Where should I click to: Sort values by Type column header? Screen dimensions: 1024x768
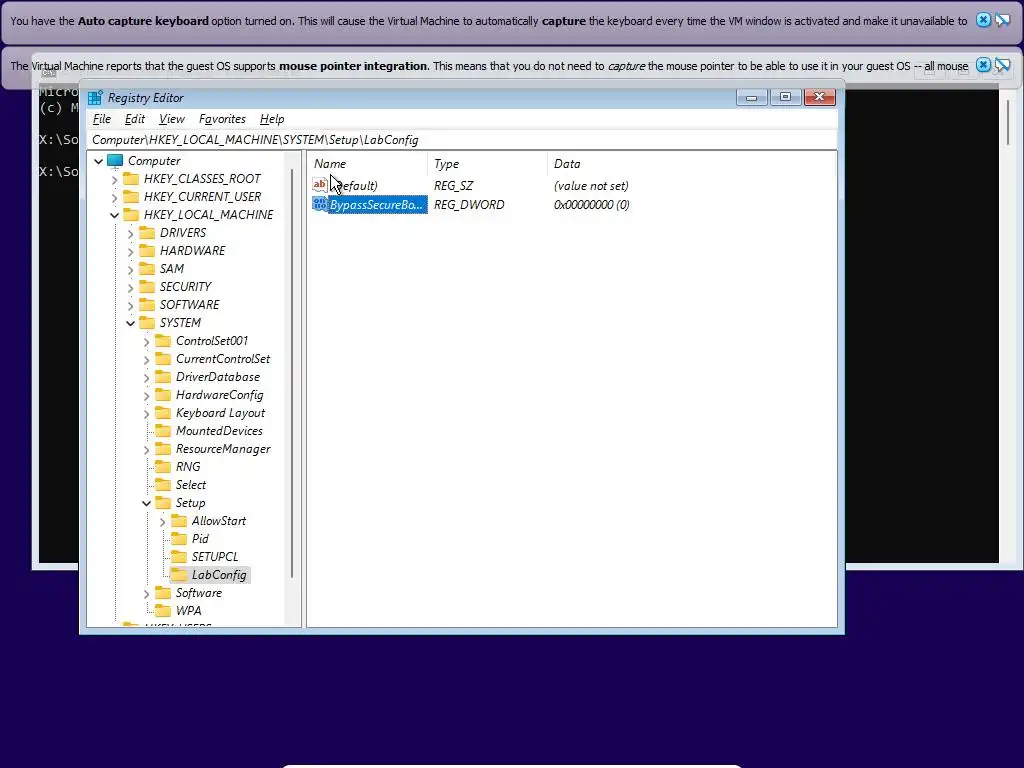click(487, 164)
